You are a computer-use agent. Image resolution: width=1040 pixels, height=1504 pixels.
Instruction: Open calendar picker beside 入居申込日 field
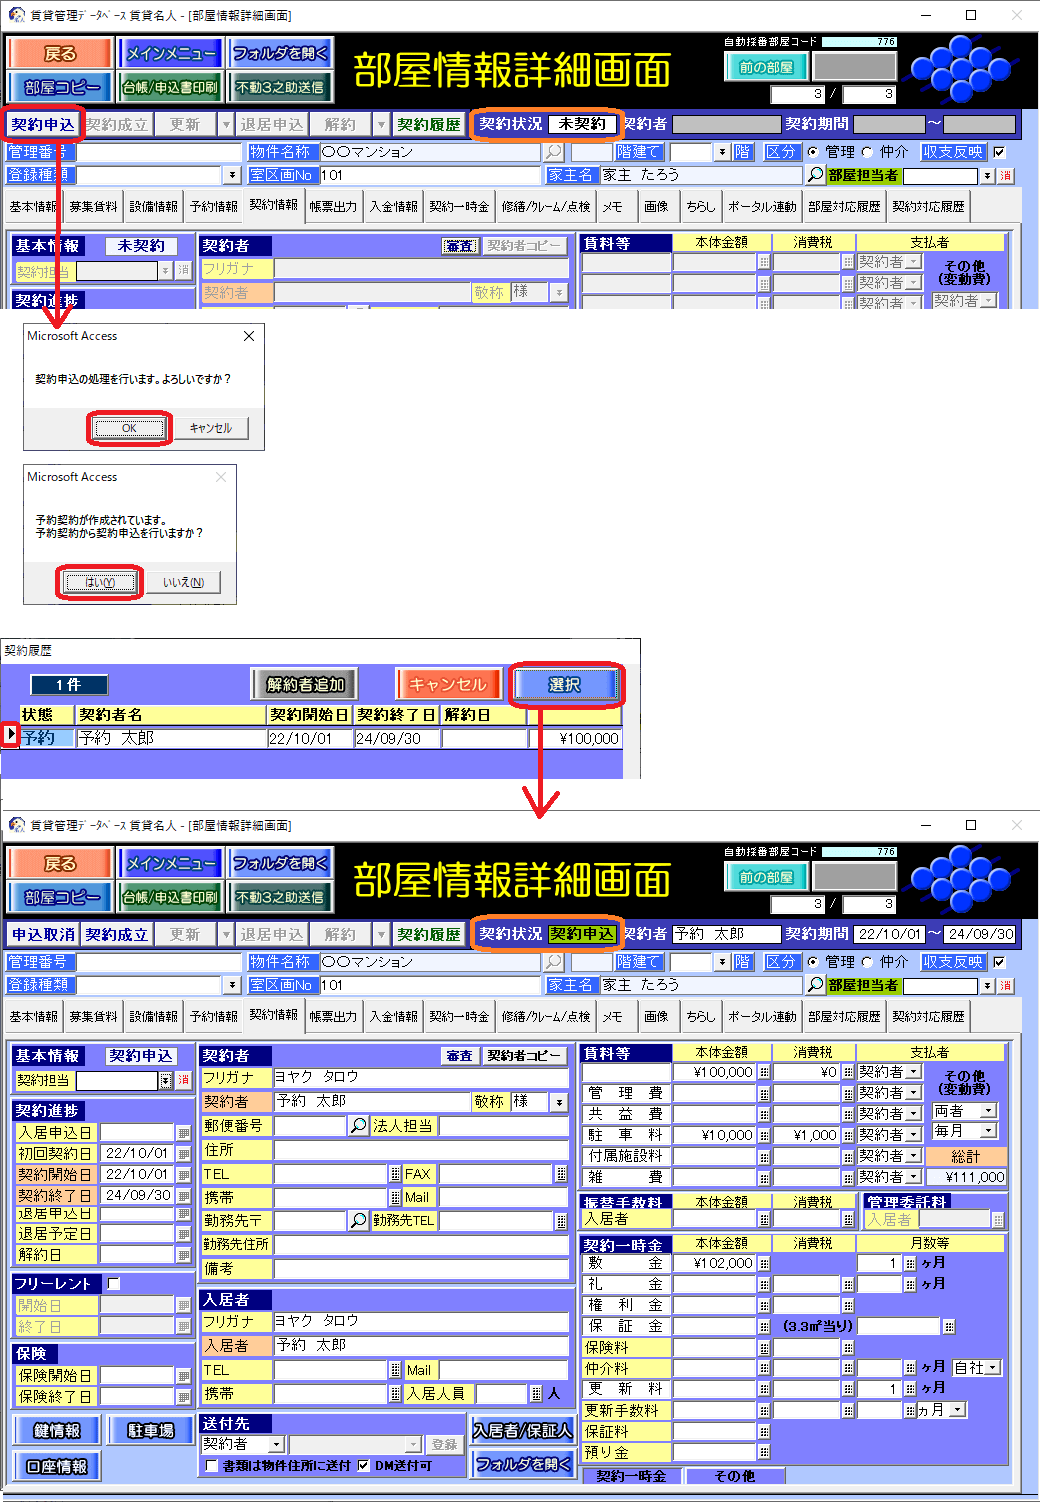[x=184, y=1133]
